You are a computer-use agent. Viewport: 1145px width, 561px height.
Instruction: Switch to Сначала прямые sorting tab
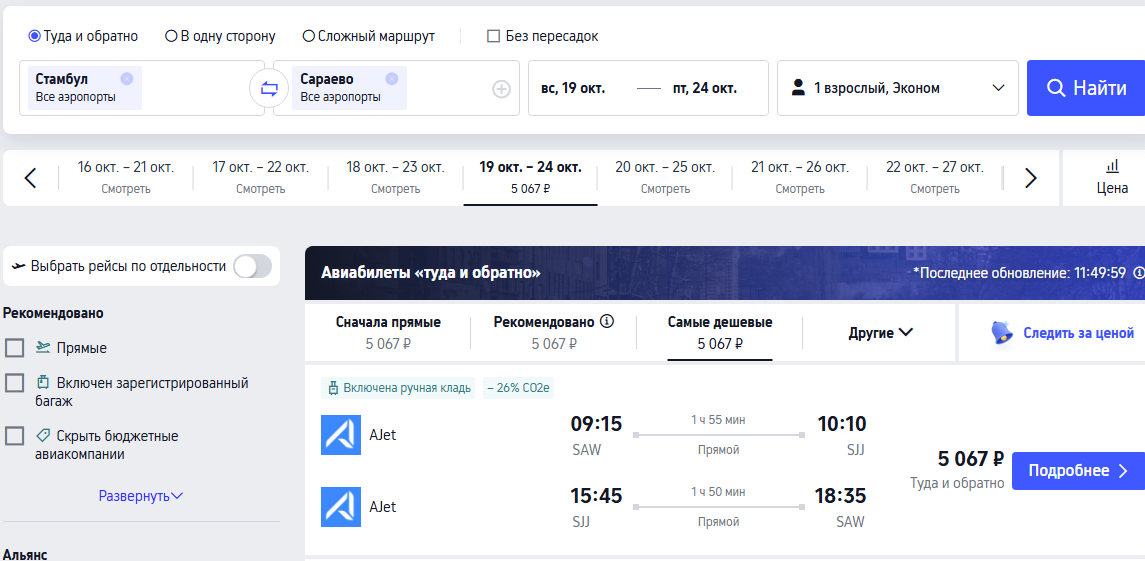click(388, 332)
